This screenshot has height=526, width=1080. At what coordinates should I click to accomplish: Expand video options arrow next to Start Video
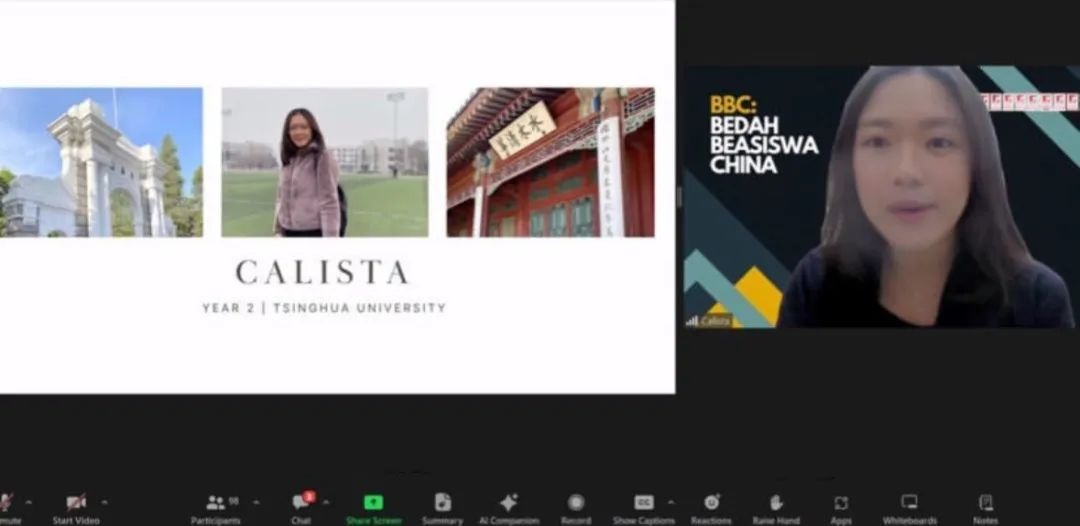click(x=105, y=502)
